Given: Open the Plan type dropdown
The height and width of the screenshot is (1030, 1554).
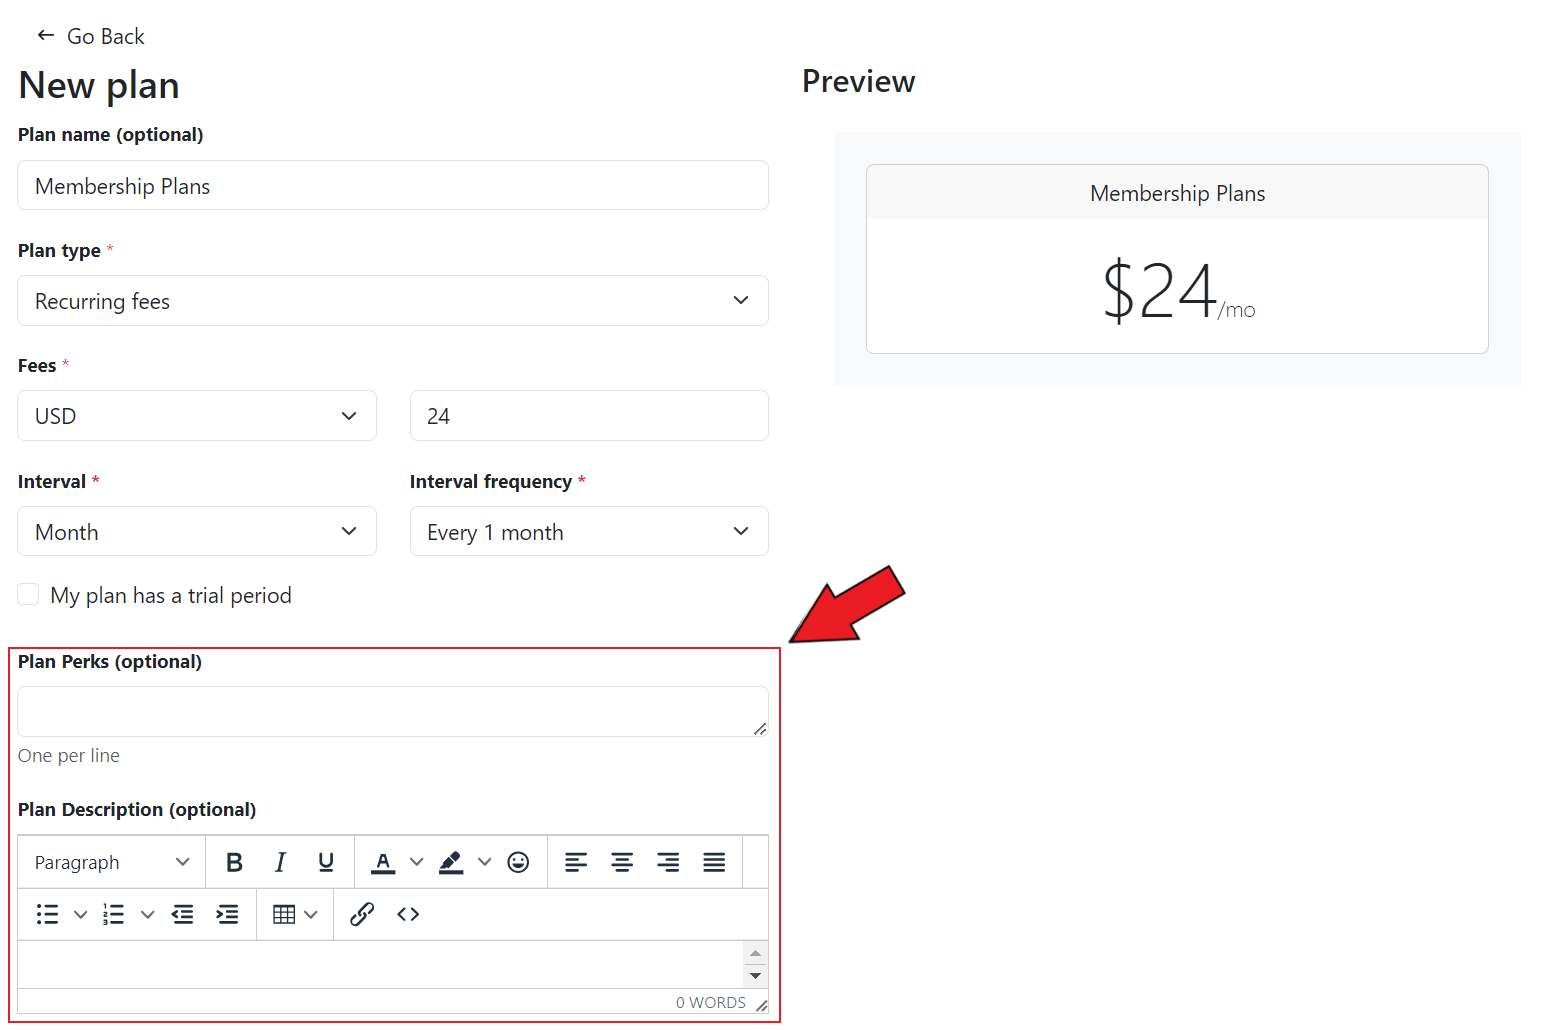Looking at the screenshot, I should (392, 301).
